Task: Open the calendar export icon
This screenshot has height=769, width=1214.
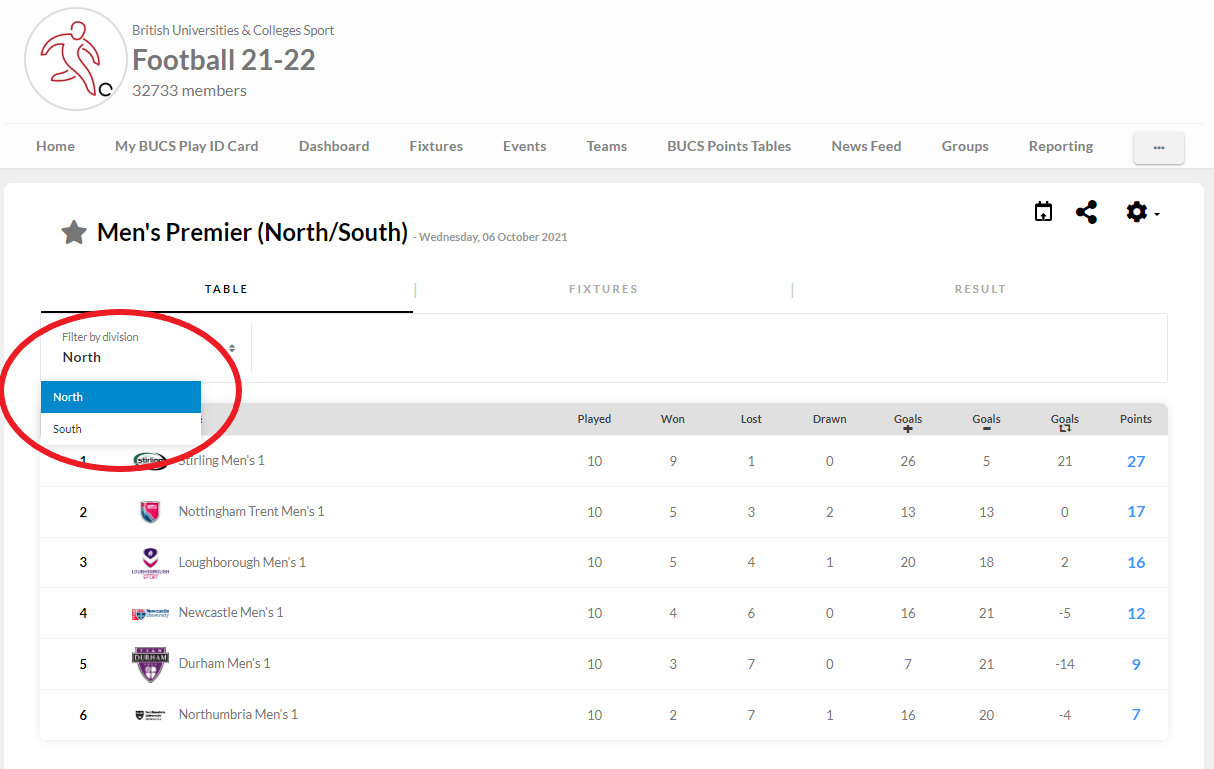Action: [x=1043, y=212]
